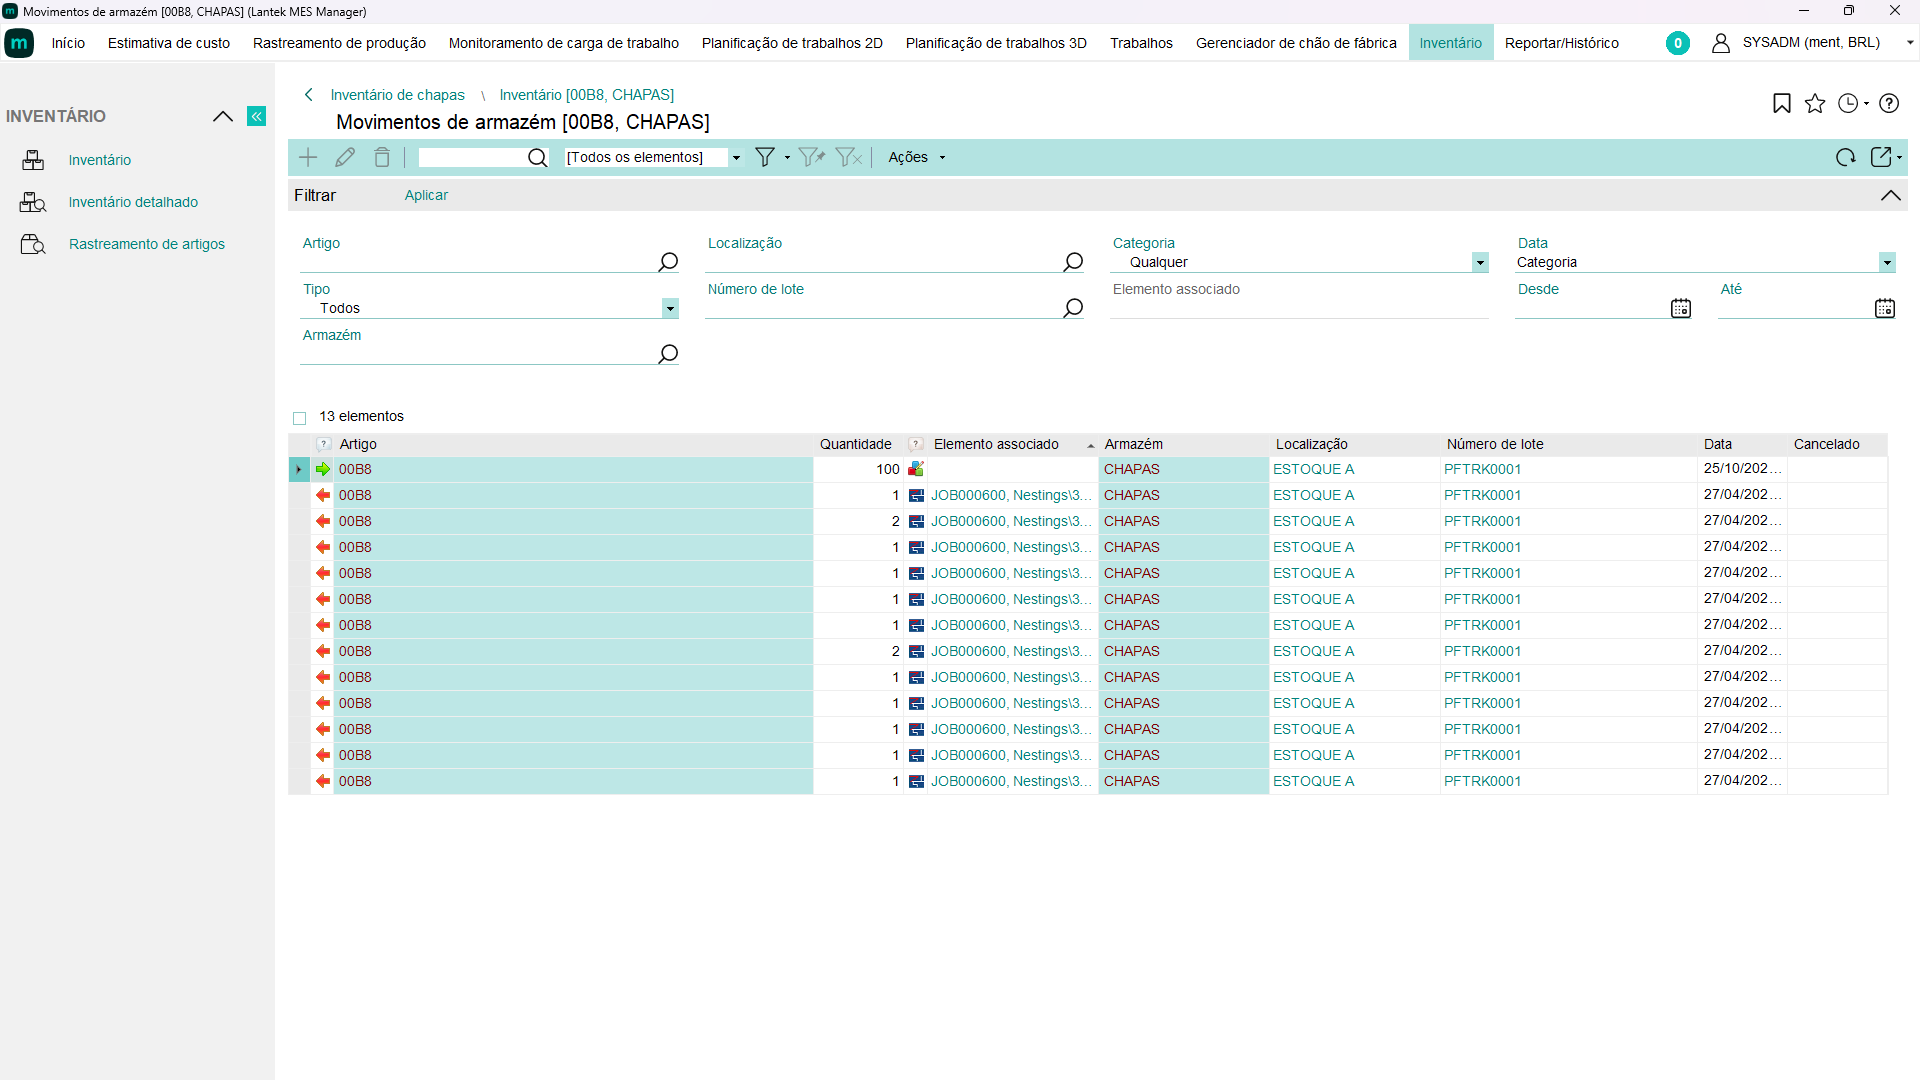Open Planificação de trabalhos 2D menu
Screen dimensions: 1920x1080
pyautogui.click(x=792, y=43)
